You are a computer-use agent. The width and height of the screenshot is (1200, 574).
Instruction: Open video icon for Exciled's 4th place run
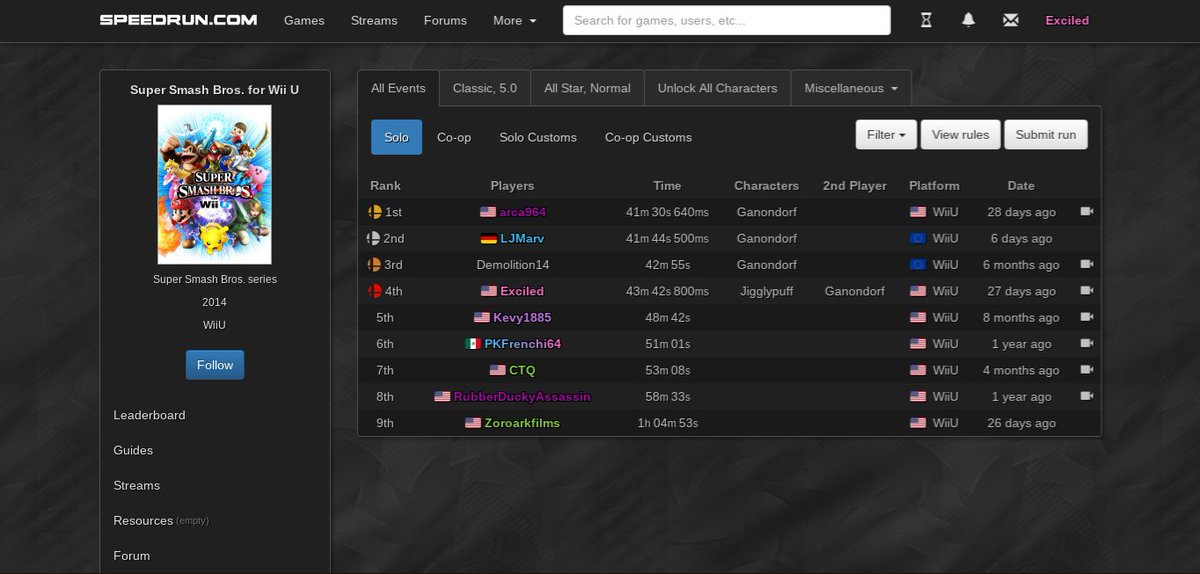coord(1087,291)
